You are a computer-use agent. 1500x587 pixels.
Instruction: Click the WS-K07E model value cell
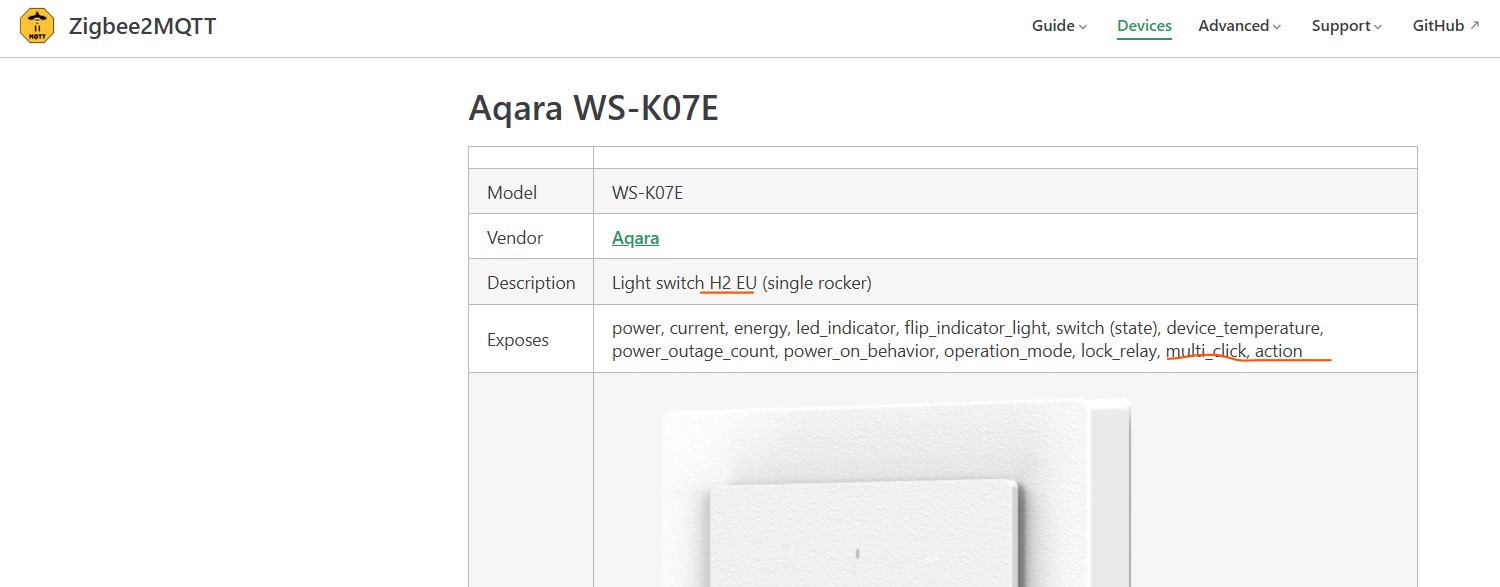click(x=647, y=193)
